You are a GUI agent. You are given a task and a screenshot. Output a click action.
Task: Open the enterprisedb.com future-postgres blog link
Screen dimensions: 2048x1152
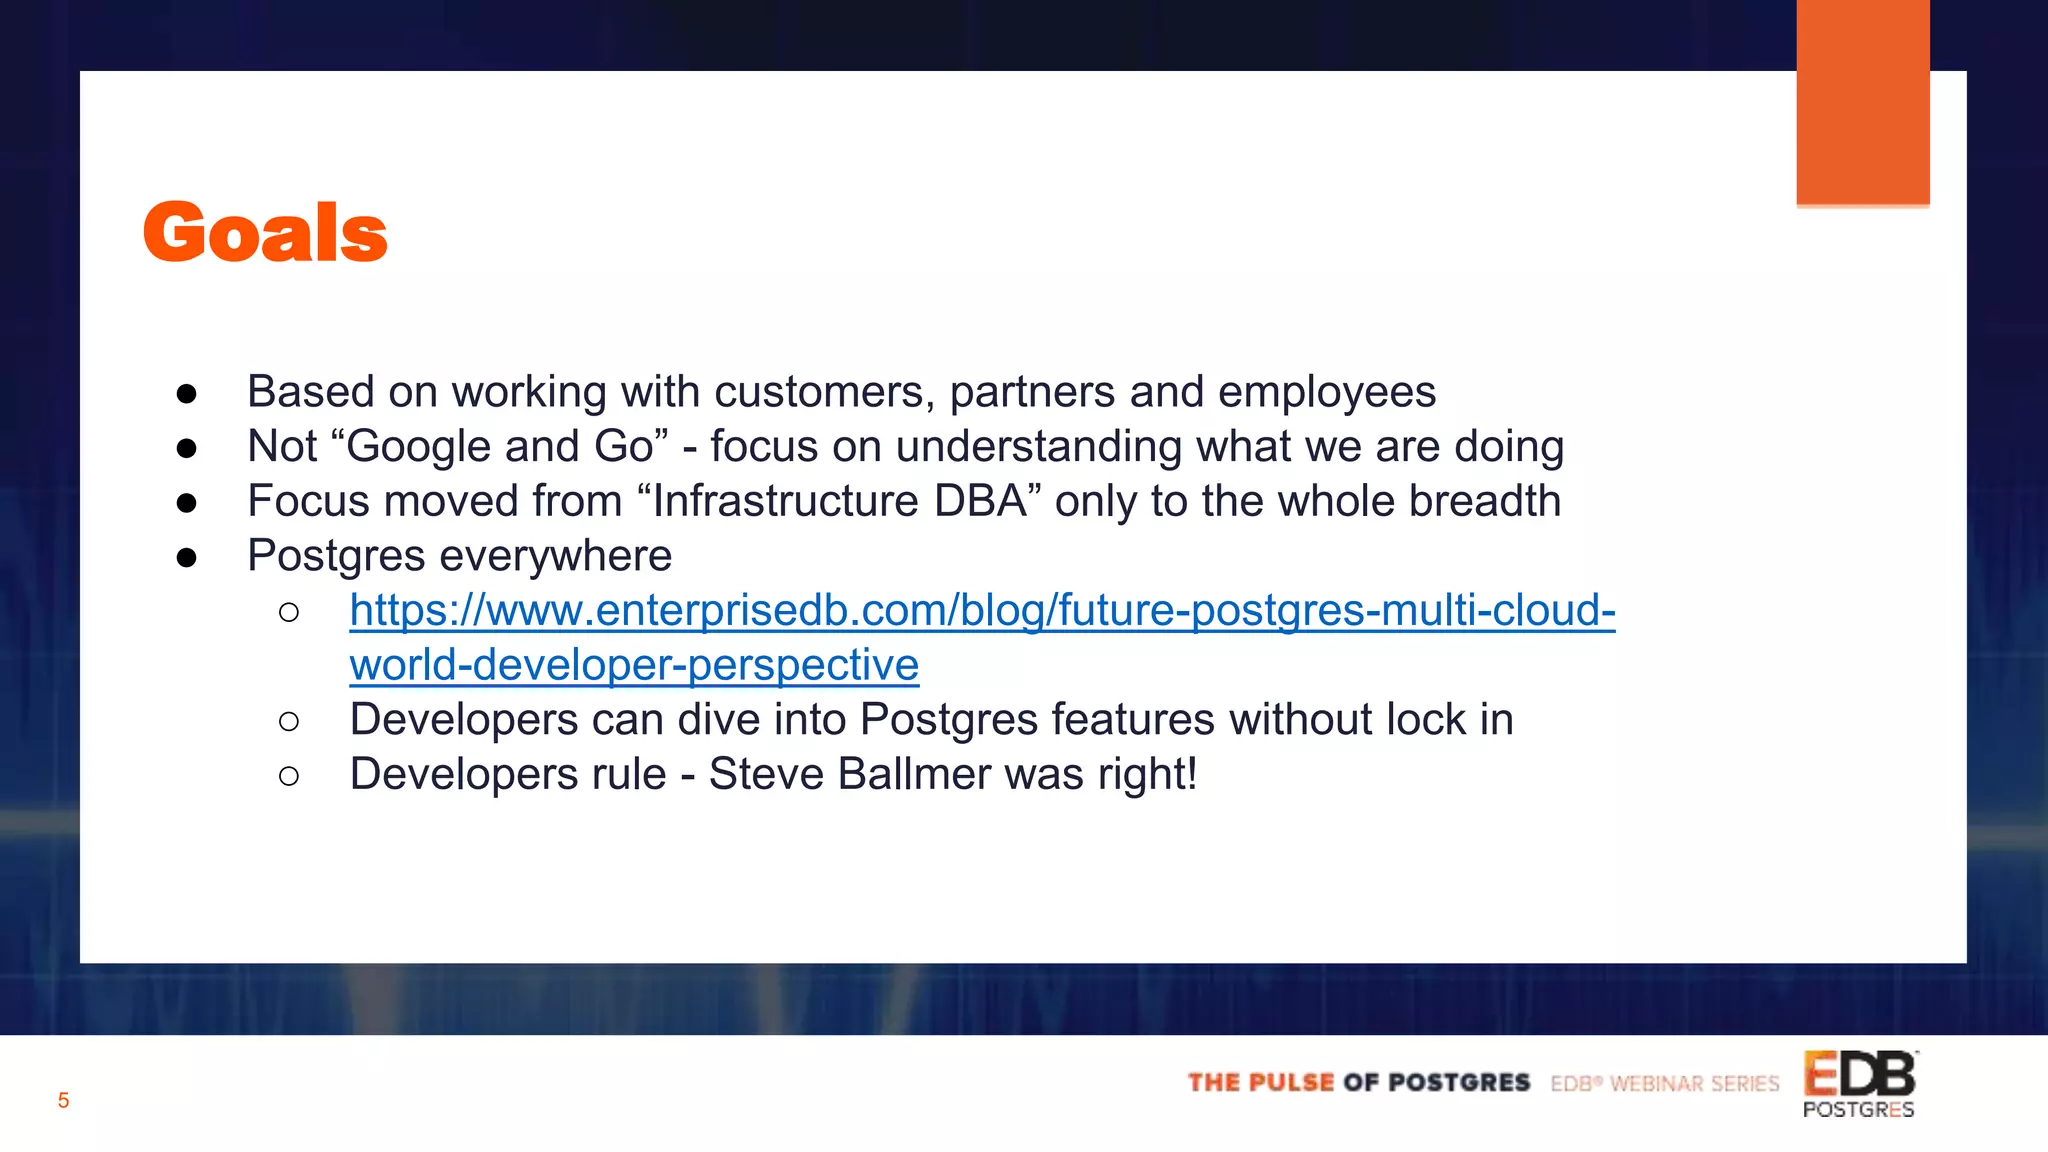(982, 611)
